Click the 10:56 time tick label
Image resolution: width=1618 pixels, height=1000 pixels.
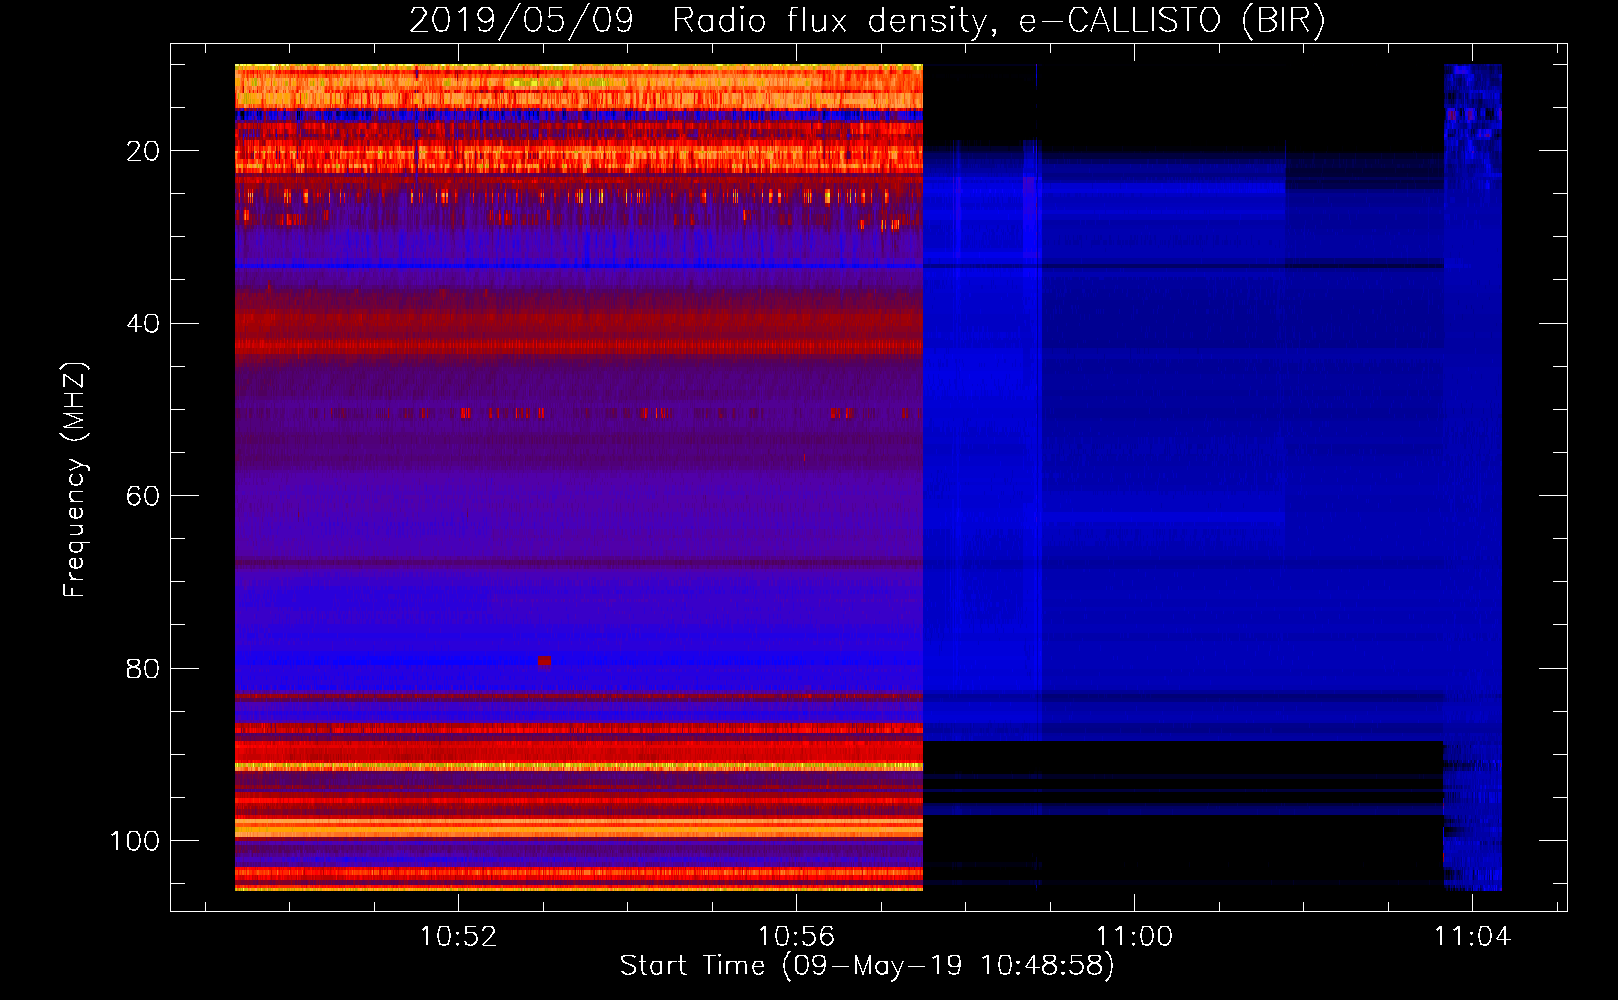pyautogui.click(x=796, y=936)
